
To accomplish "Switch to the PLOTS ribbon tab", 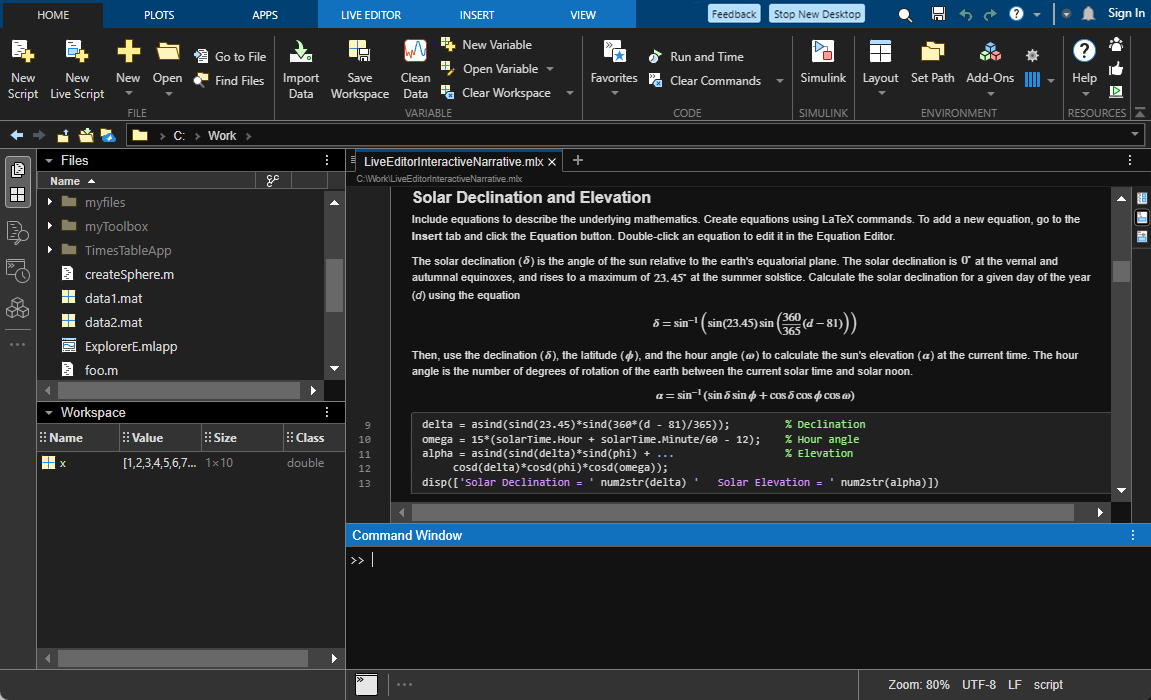I will coord(158,13).
